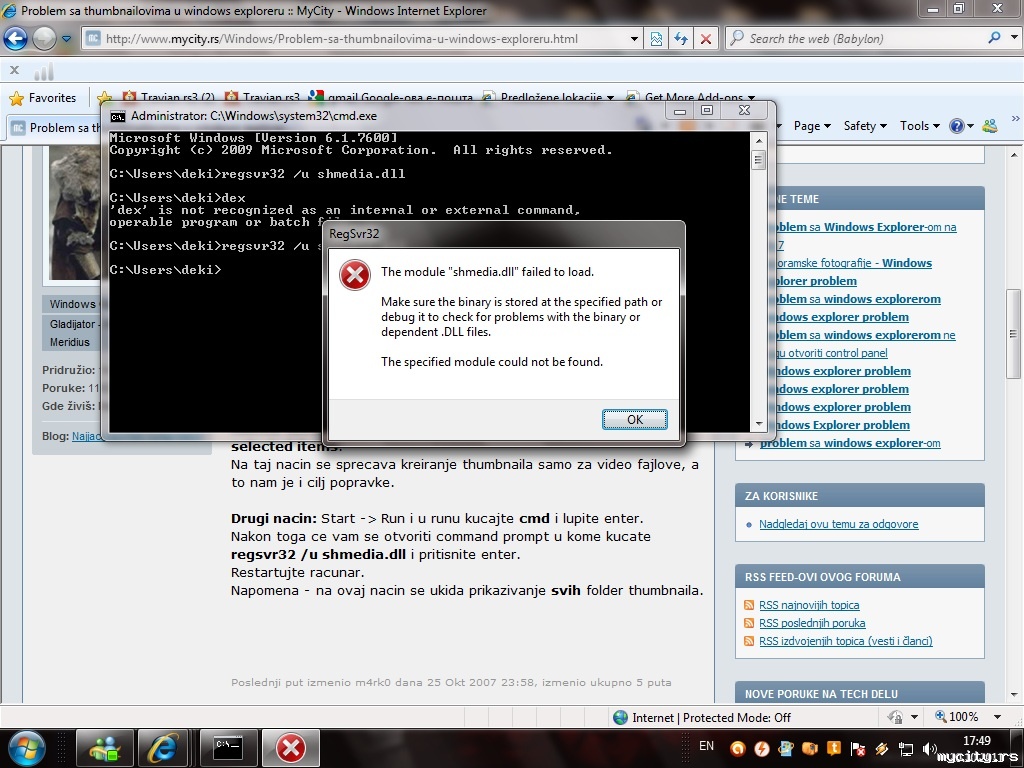1024x768 pixels.
Task: Open 'RSS najnovijih topica' link
Action: (809, 605)
